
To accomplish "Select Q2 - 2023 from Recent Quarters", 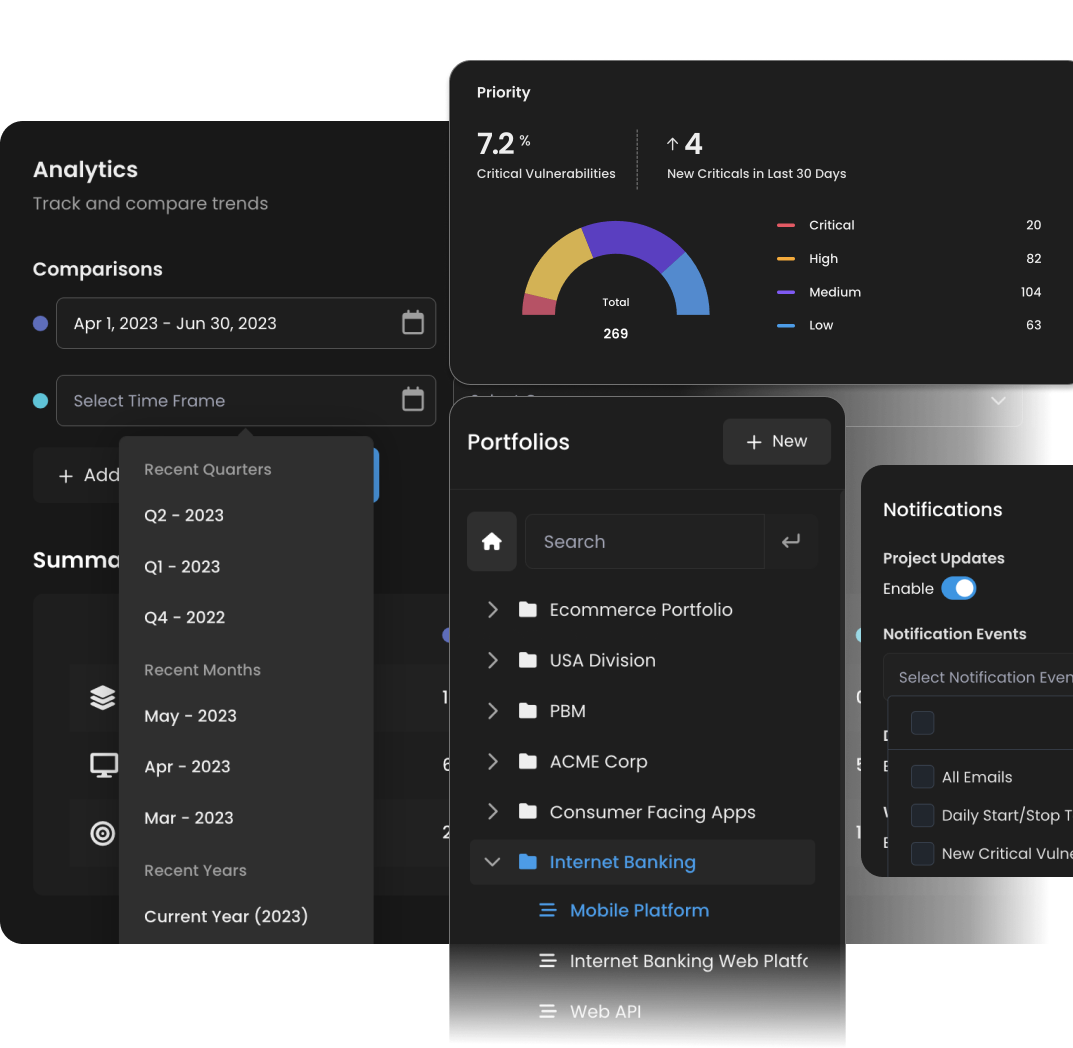I will tap(184, 515).
